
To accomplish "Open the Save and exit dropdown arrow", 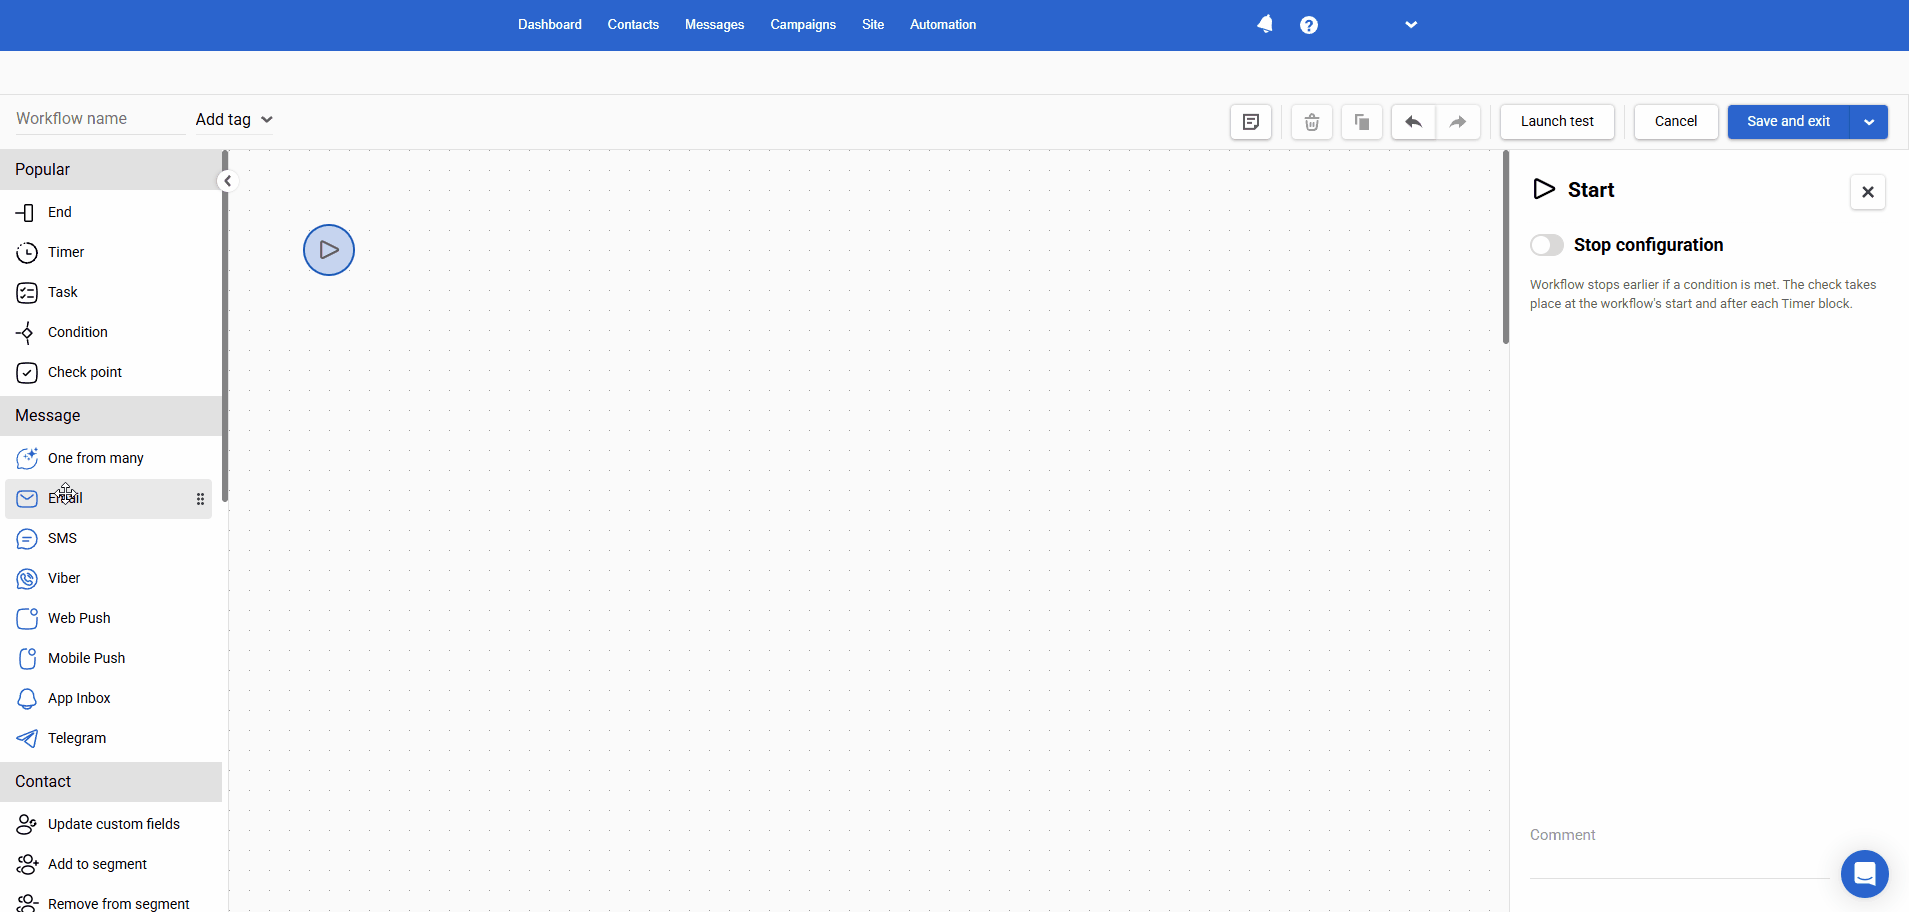I will (1869, 122).
